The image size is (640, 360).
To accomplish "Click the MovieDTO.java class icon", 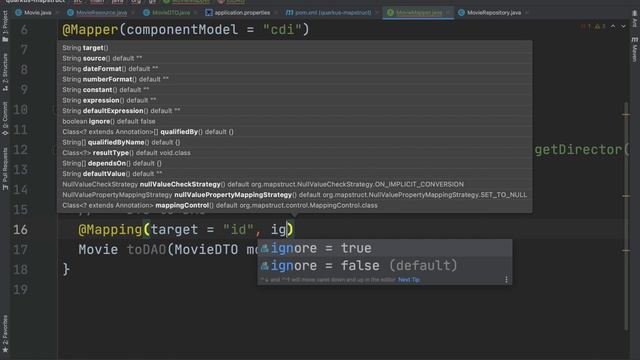I will [147, 13].
